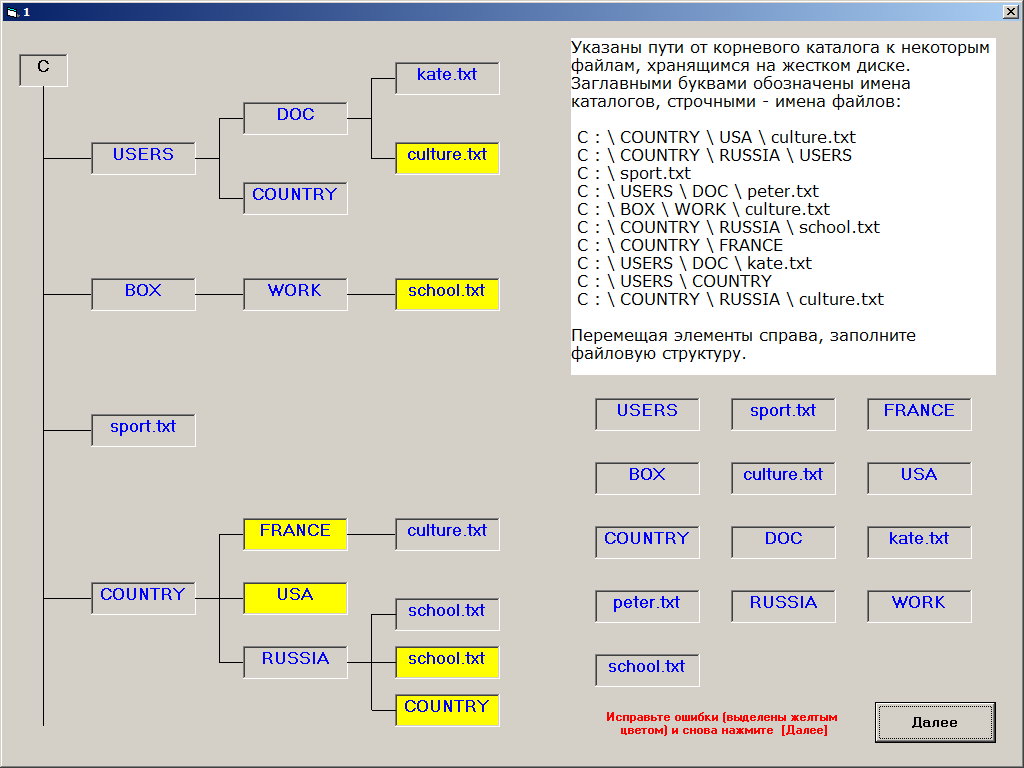The width and height of the screenshot is (1024, 768).
Task: Select culture.txt attached to the FRANCE node
Action: (x=447, y=534)
